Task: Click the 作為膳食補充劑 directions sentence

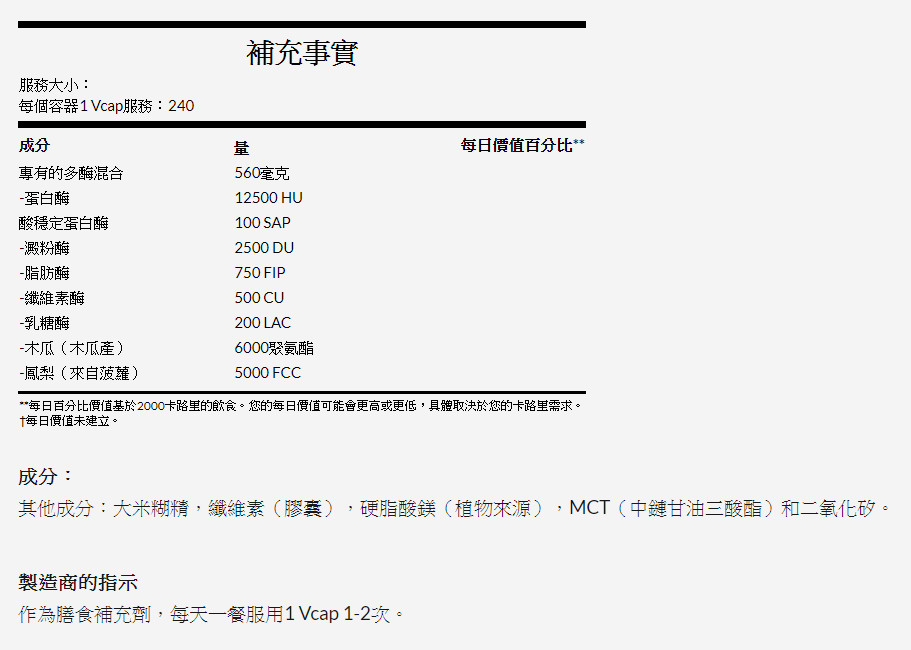Action: pyautogui.click(x=211, y=614)
